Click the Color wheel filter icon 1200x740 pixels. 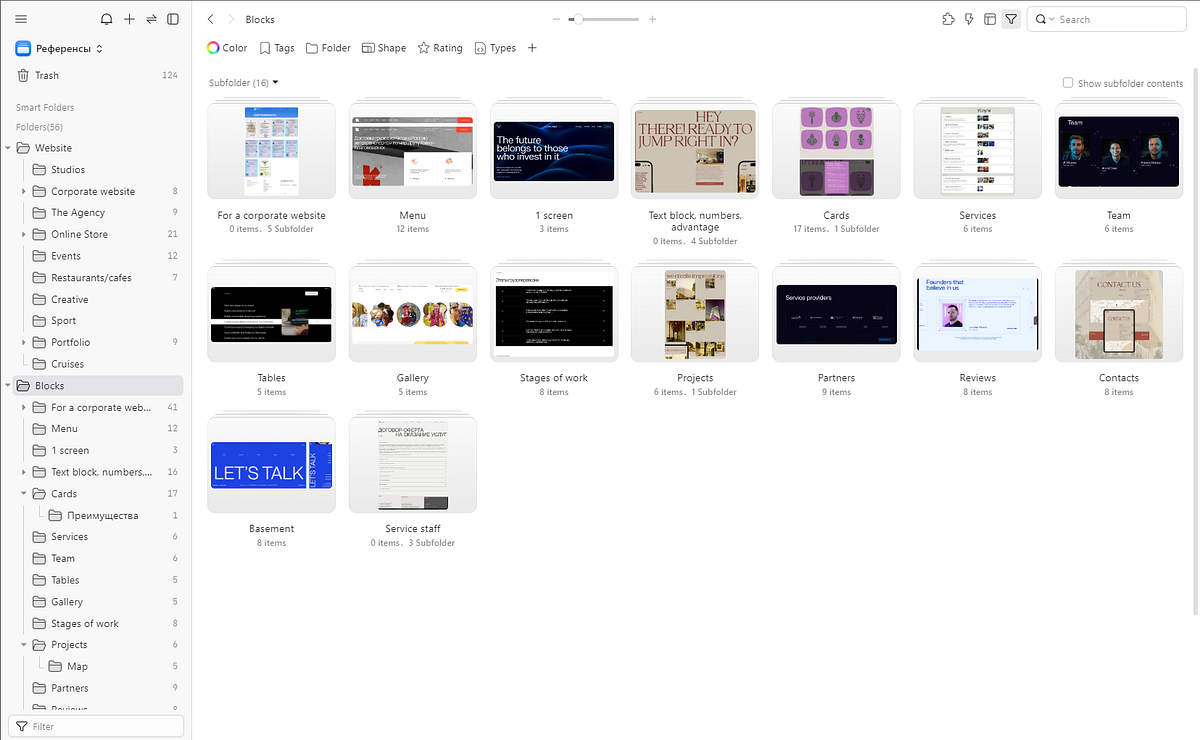pyautogui.click(x=213, y=48)
